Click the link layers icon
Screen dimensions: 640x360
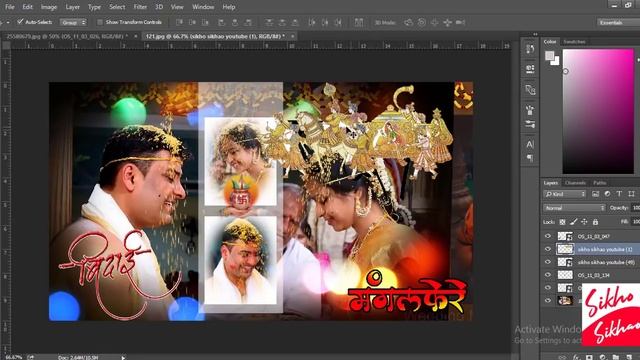[x=563, y=357]
